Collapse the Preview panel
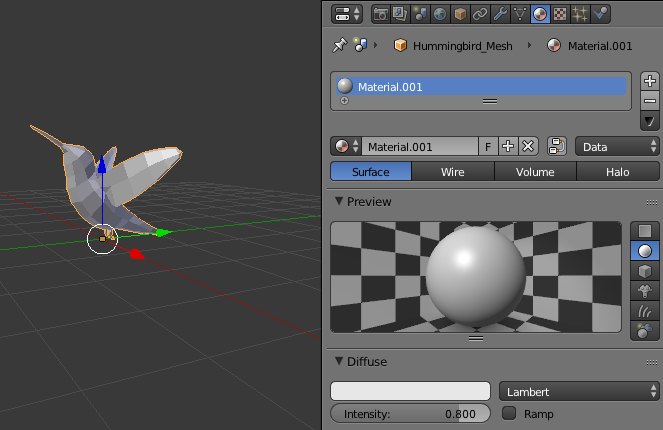The height and width of the screenshot is (430, 663). tap(339, 201)
